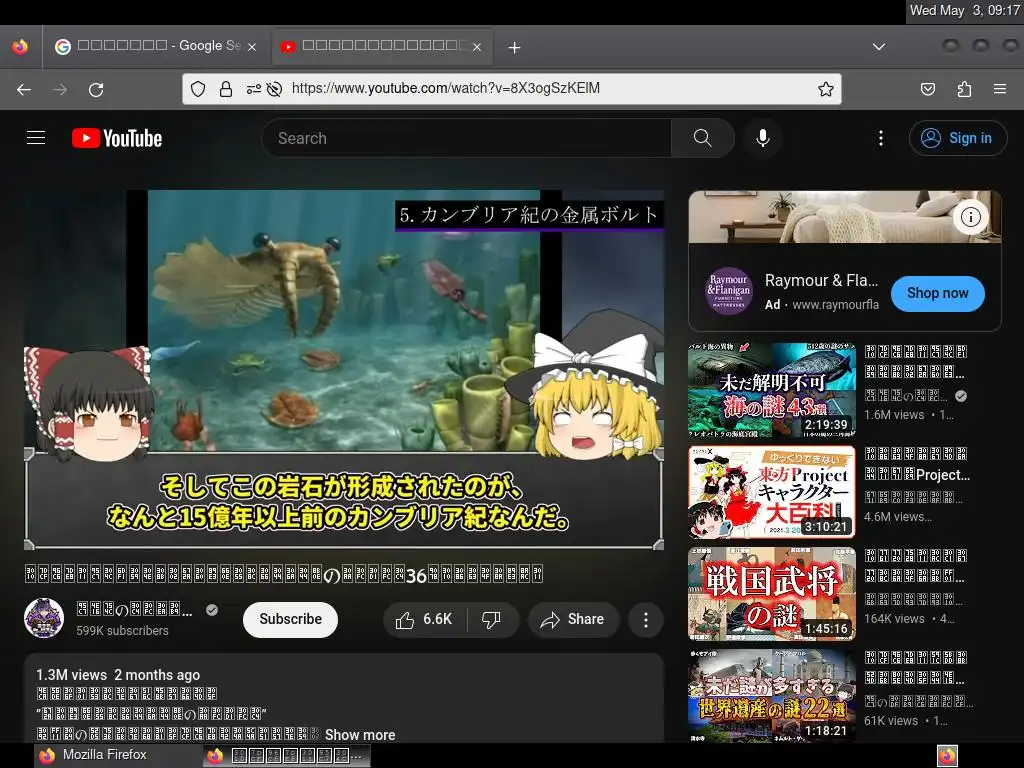The image size is (1024, 768).
Task: Click the Firefox tray icon at bottom right
Action: [x=947, y=756]
